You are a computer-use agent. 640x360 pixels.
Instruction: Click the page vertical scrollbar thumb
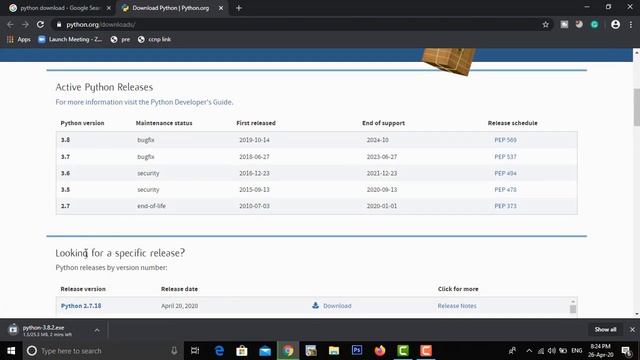click(636, 107)
